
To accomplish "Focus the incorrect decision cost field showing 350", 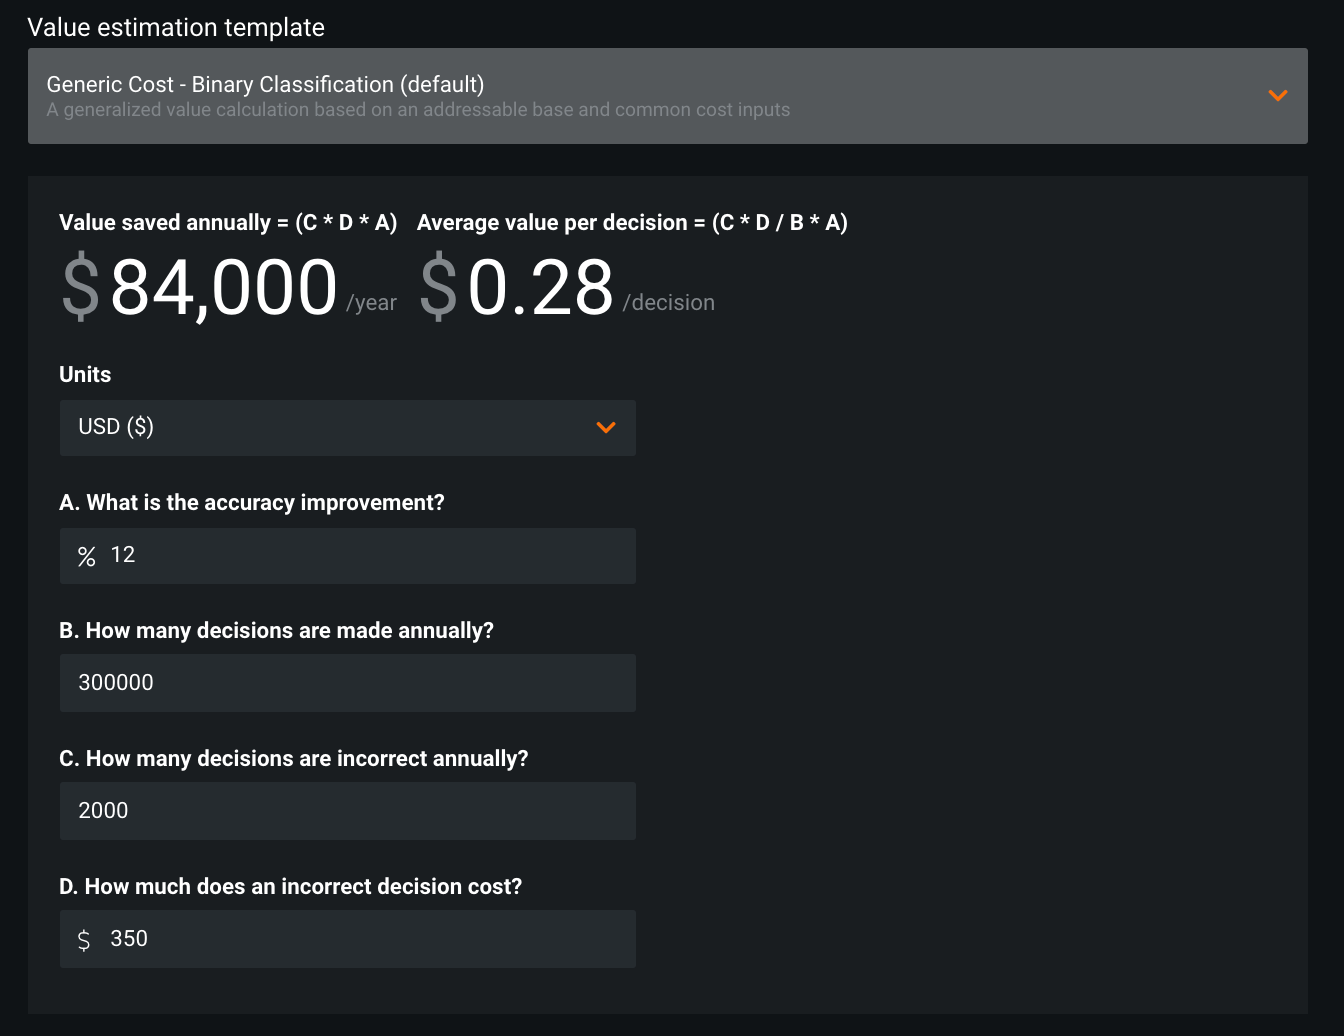I will [360, 939].
